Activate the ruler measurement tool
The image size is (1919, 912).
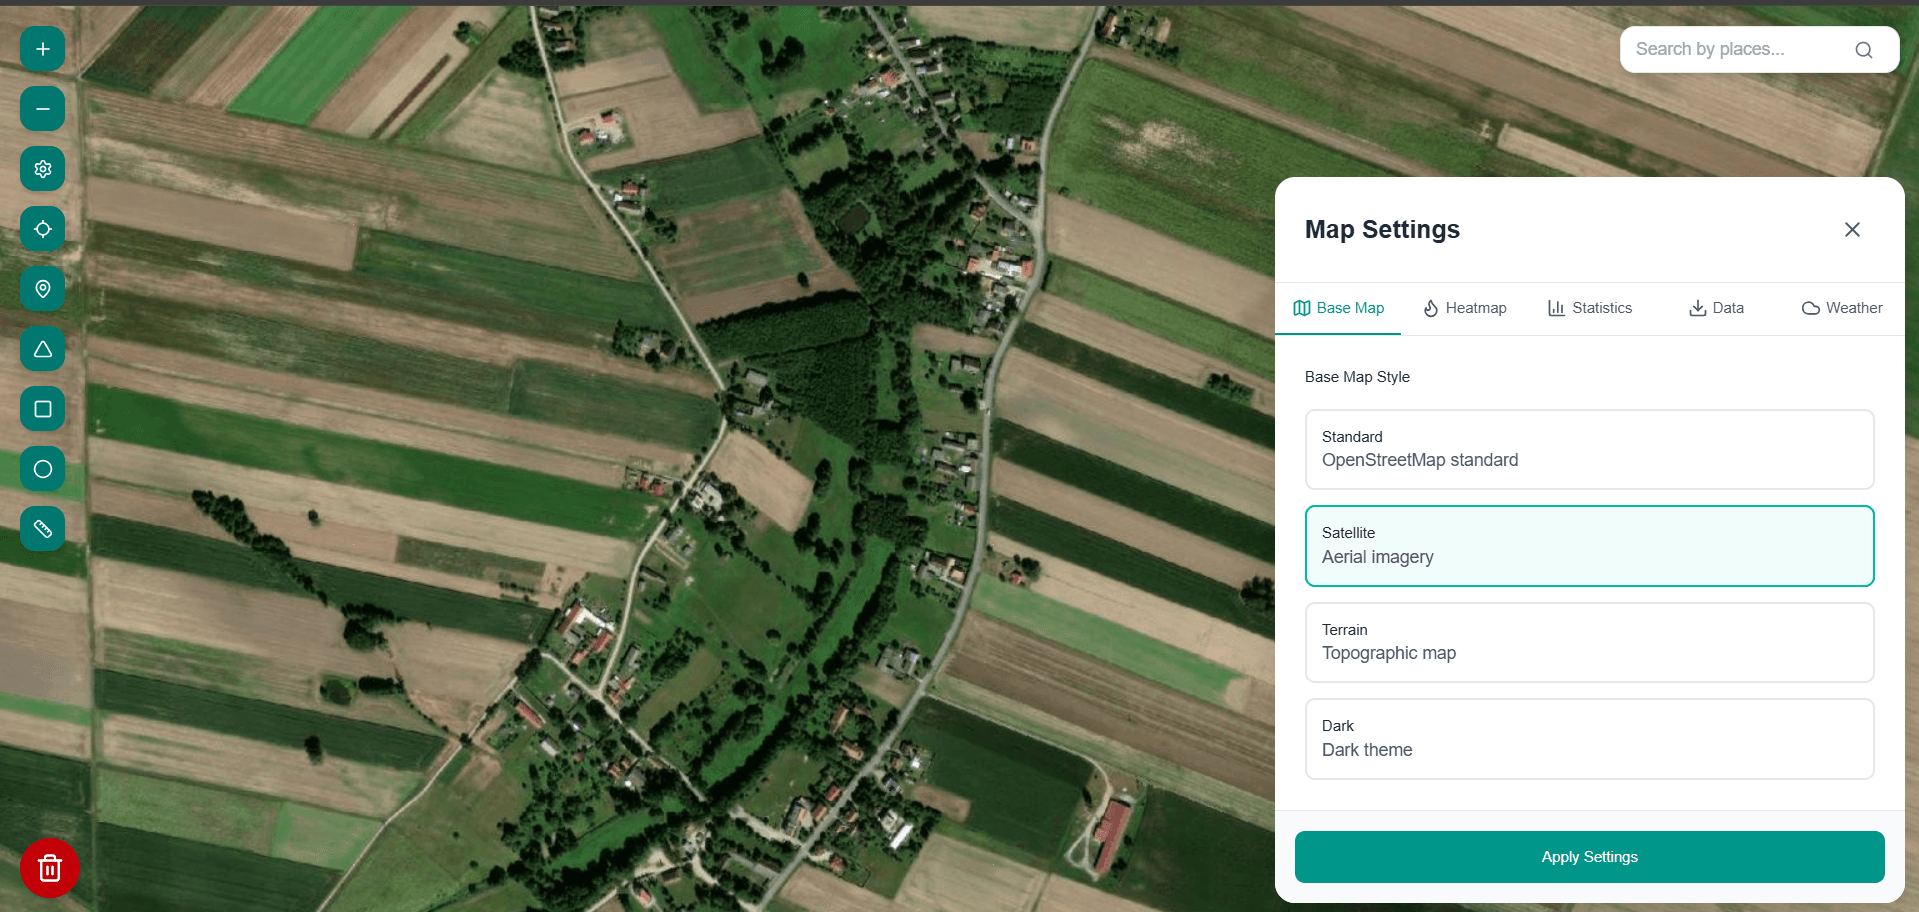pyautogui.click(x=43, y=529)
